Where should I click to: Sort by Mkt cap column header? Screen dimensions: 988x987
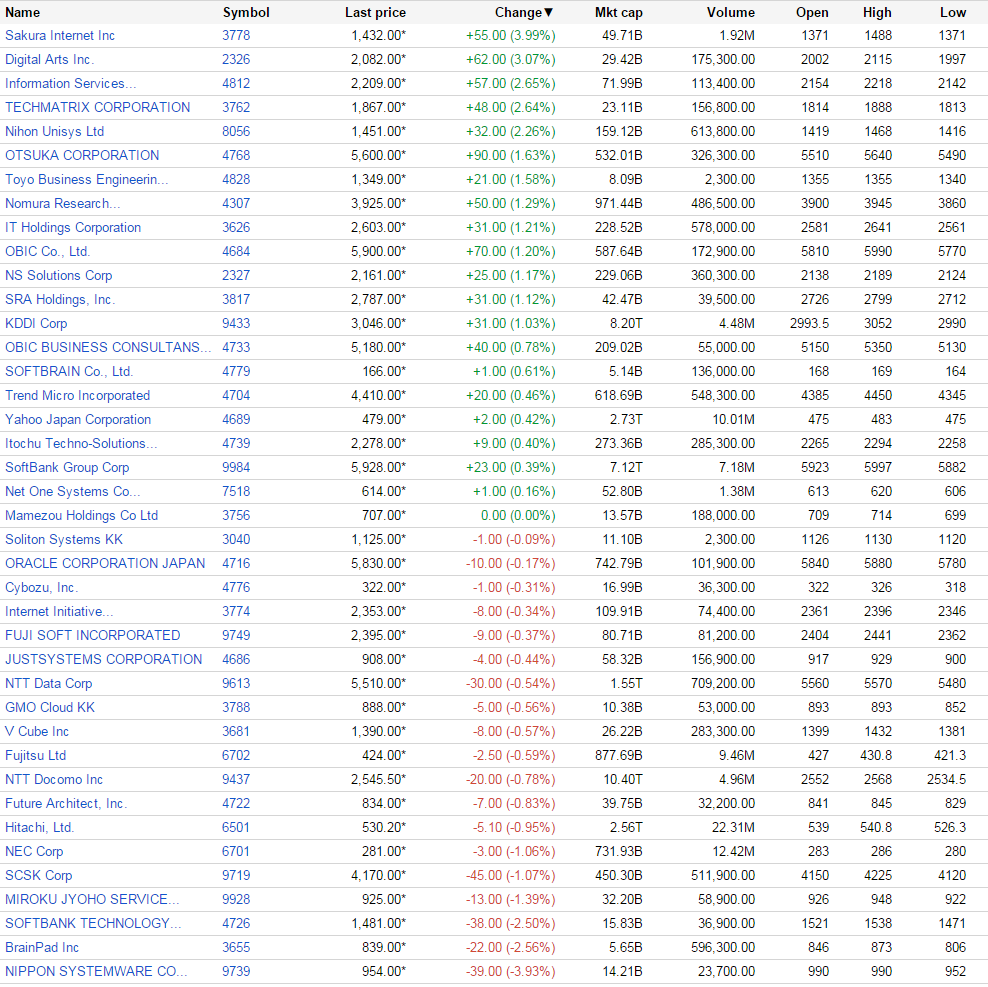pyautogui.click(x=618, y=13)
